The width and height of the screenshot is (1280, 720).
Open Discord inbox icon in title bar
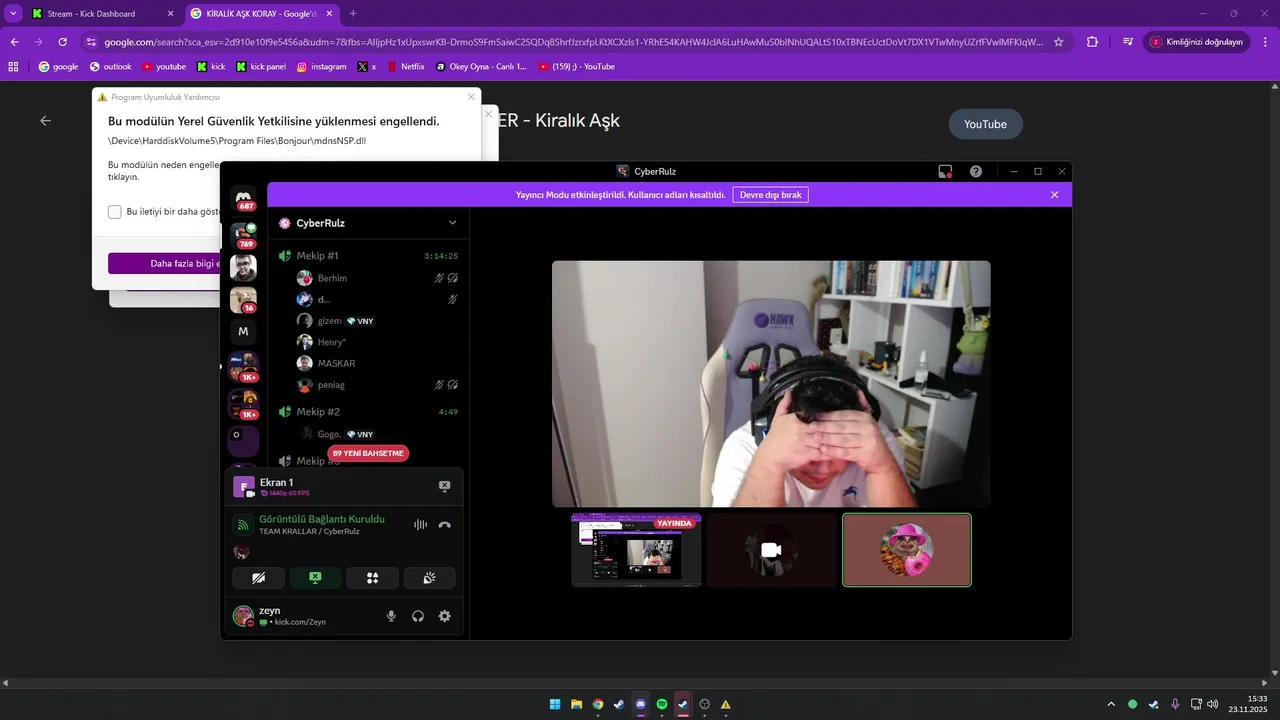point(945,171)
